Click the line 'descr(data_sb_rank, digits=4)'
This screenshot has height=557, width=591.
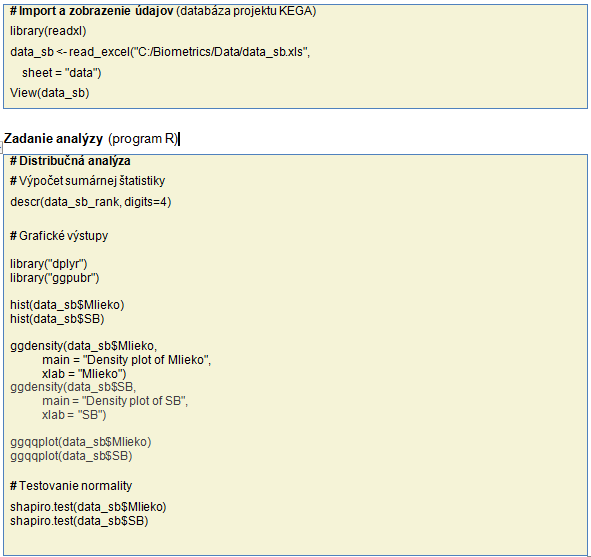tap(90, 202)
